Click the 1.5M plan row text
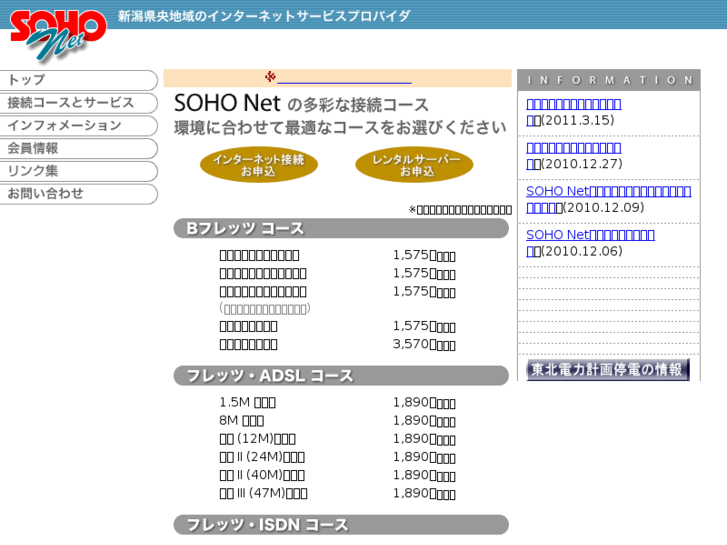 click(248, 402)
